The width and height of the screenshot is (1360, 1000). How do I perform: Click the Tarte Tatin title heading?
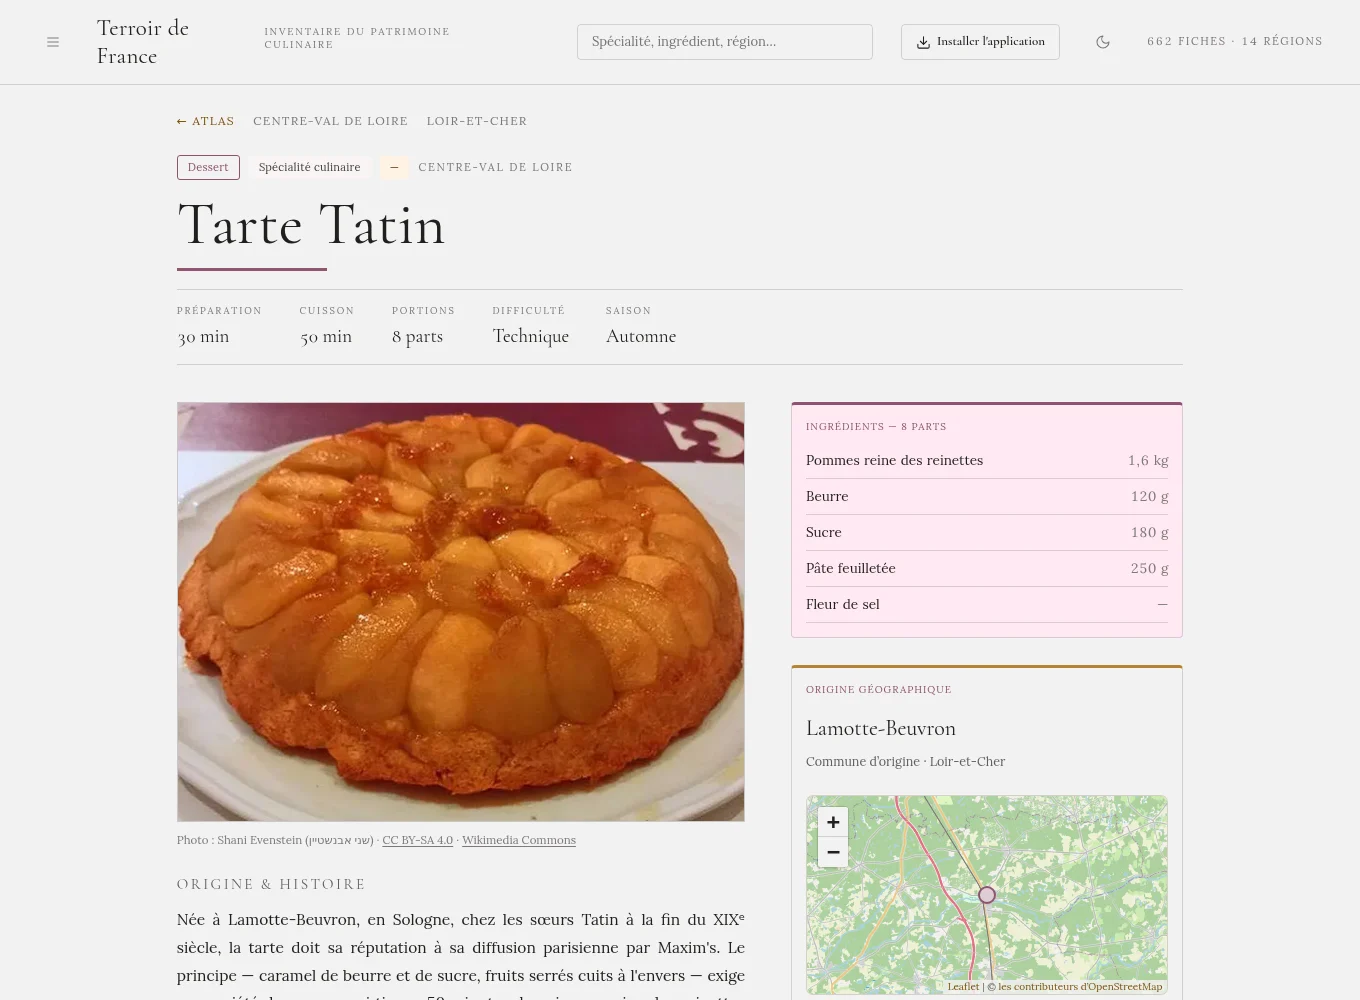click(311, 225)
